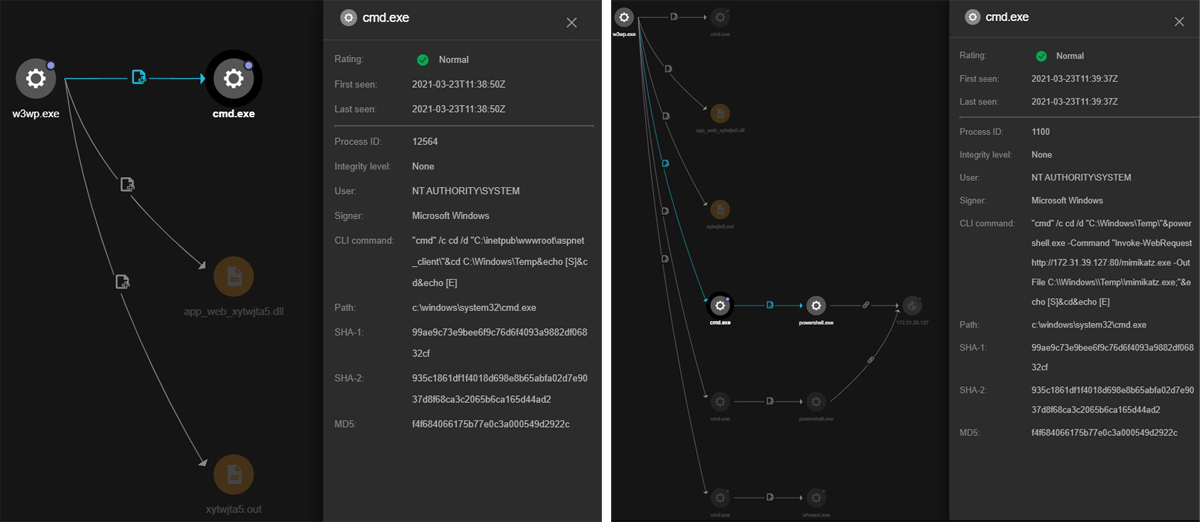
Task: Click edge icon from w3wp.exe to top cmd.exe, right graph
Action: point(674,17)
